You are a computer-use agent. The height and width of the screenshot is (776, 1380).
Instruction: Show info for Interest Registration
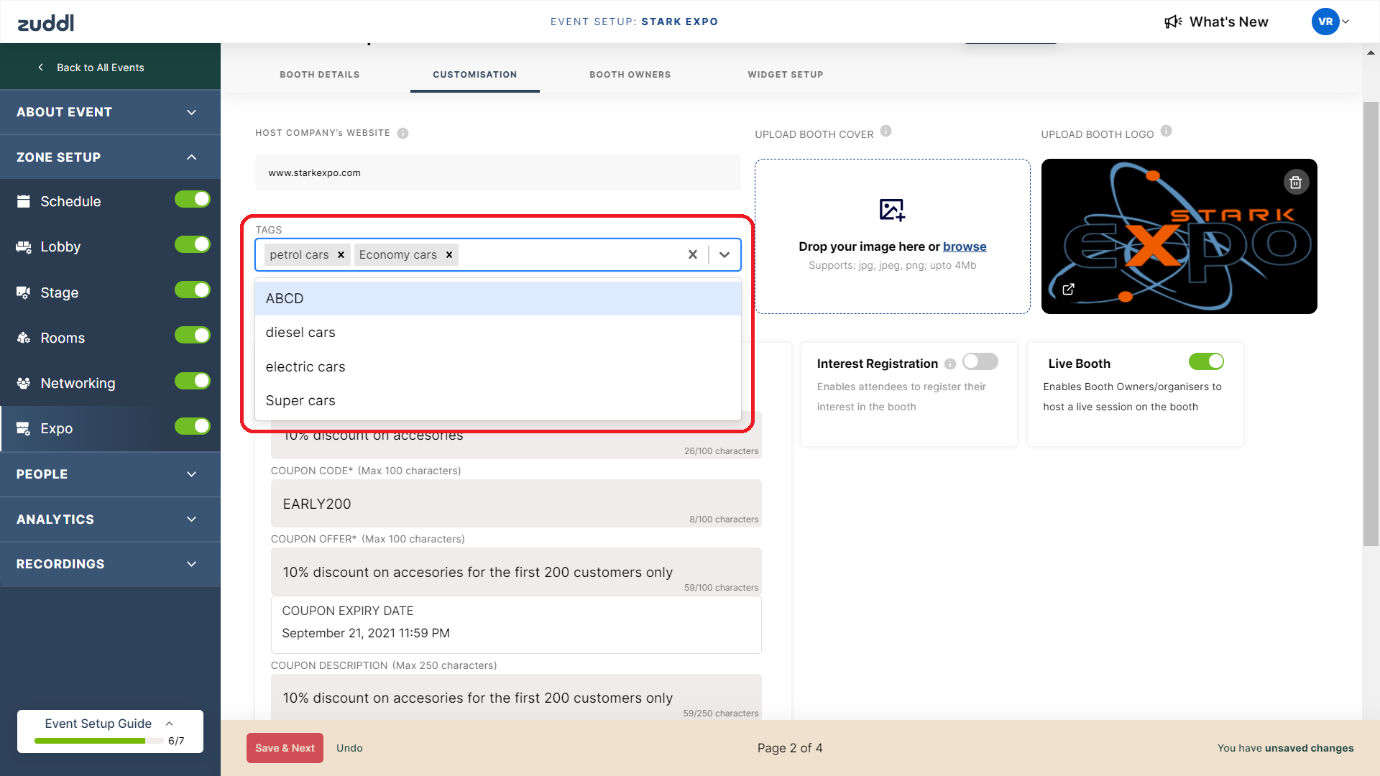click(950, 364)
